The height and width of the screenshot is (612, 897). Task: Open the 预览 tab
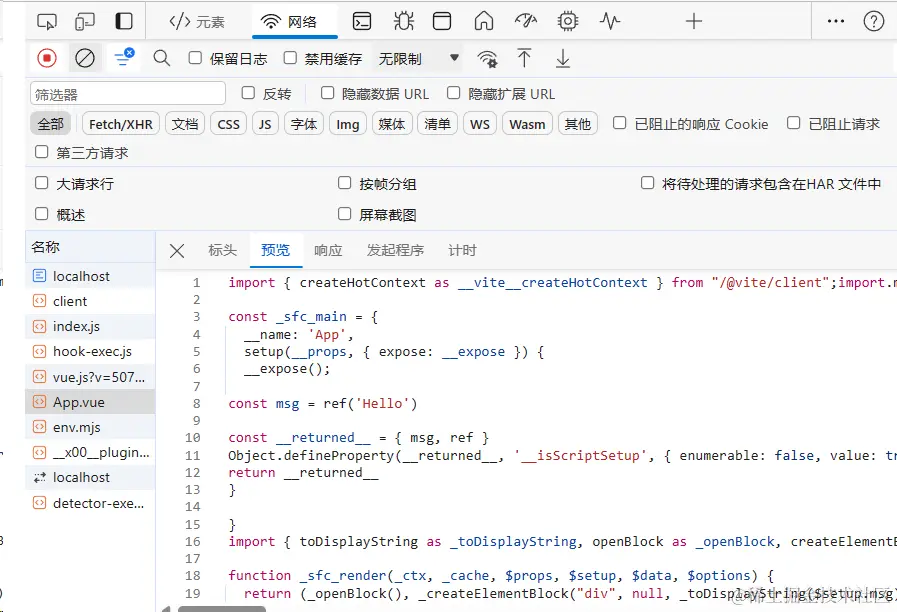[276, 251]
